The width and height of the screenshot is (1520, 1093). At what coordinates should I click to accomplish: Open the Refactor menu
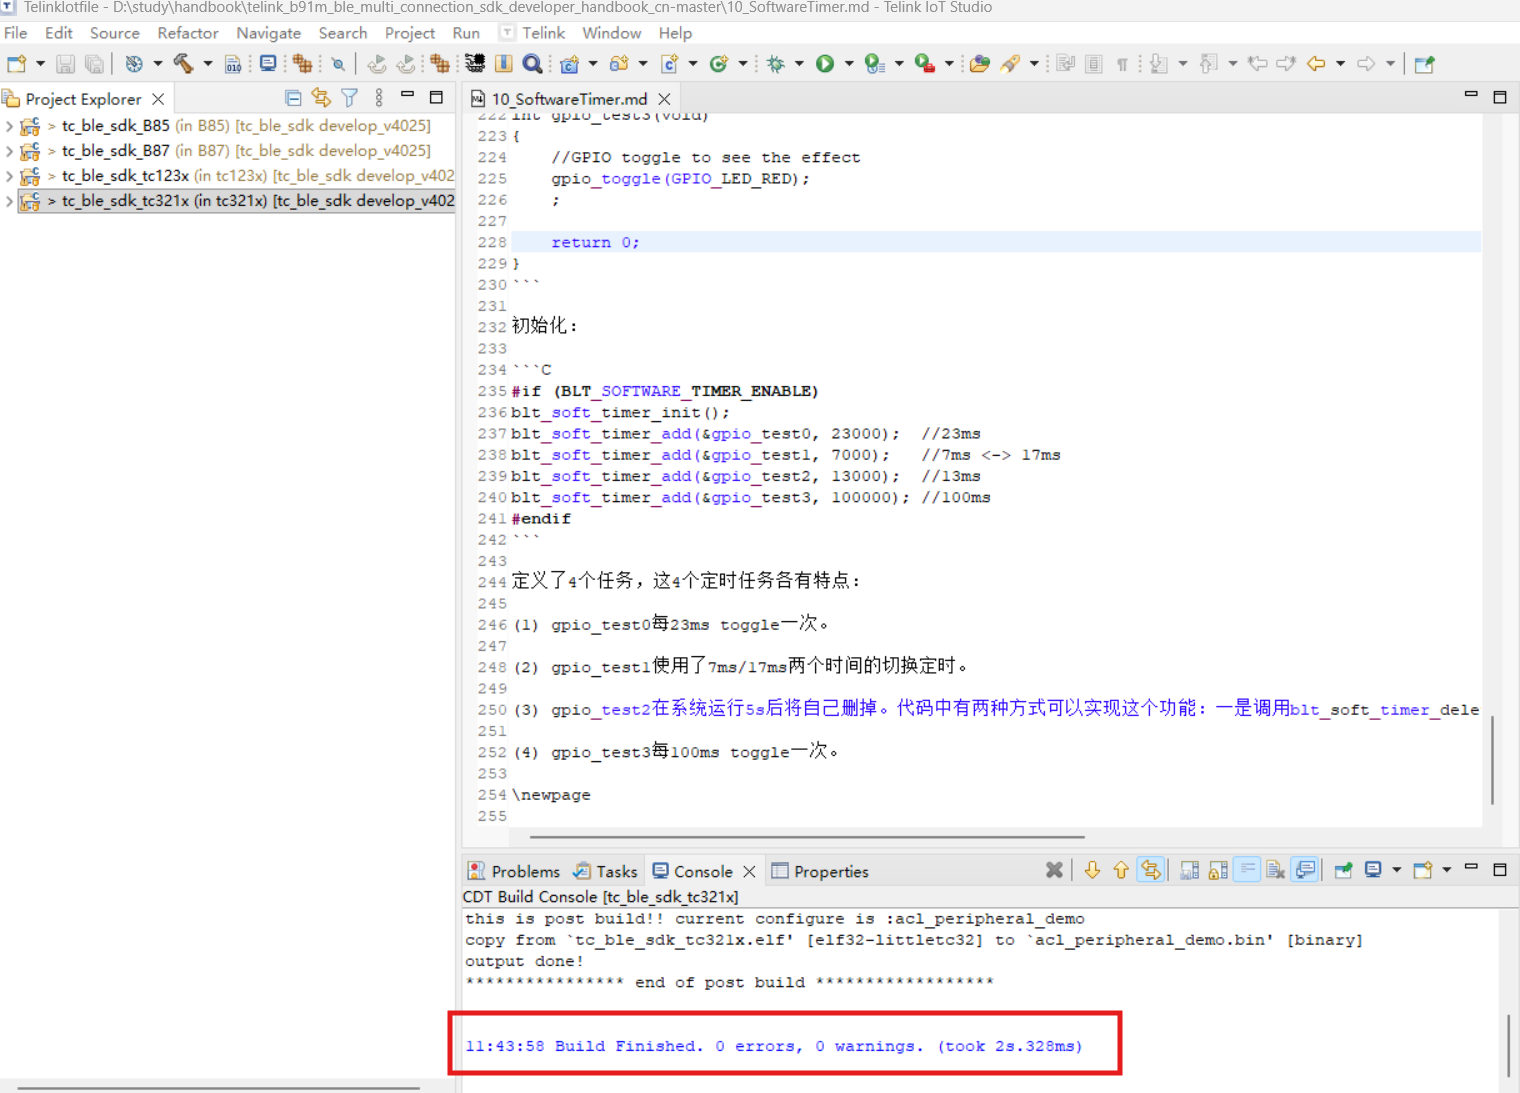pos(187,33)
